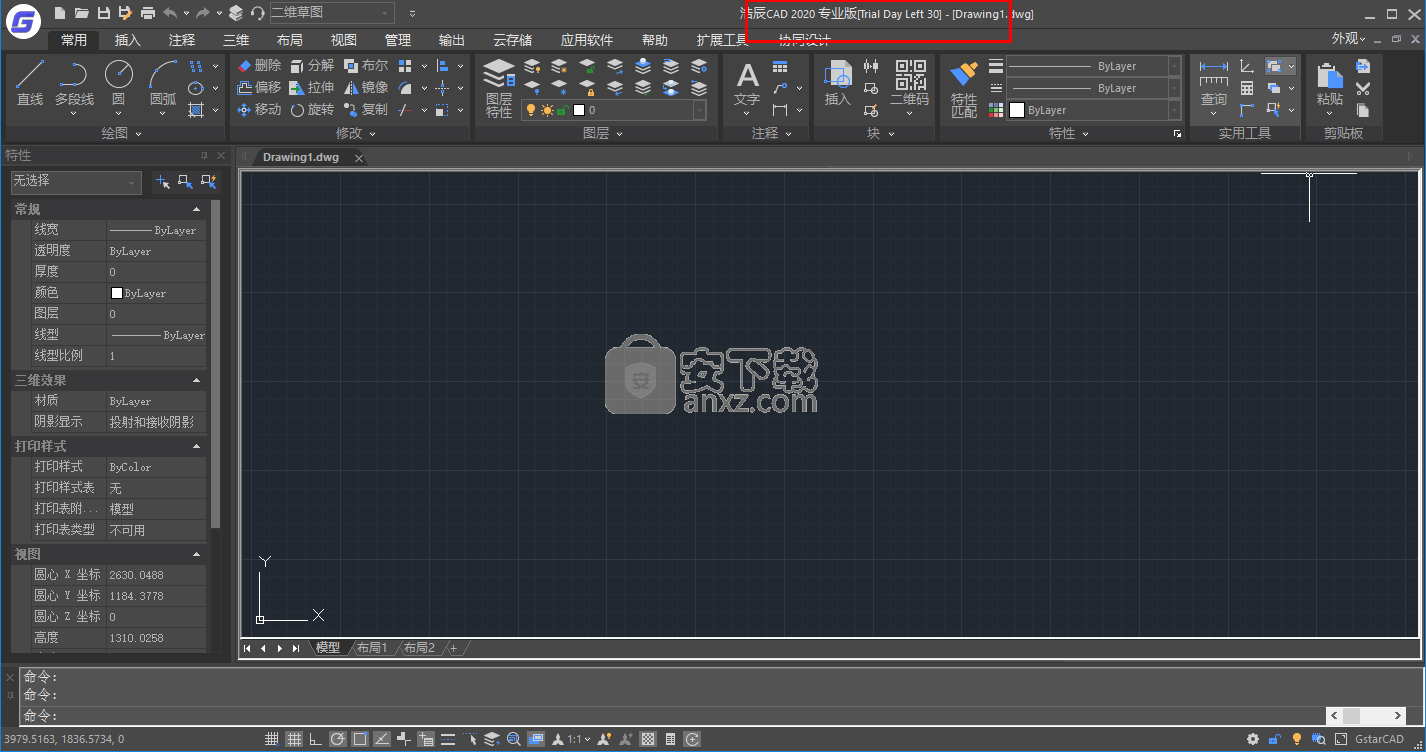Click the Open folder icon in quick toolbar
This screenshot has height=752, width=1426.
(x=82, y=13)
